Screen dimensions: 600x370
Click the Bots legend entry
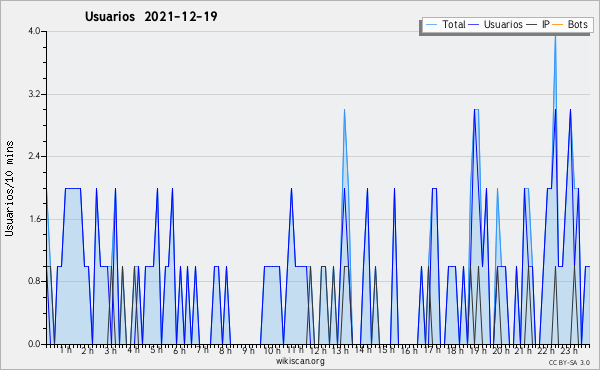570,24
